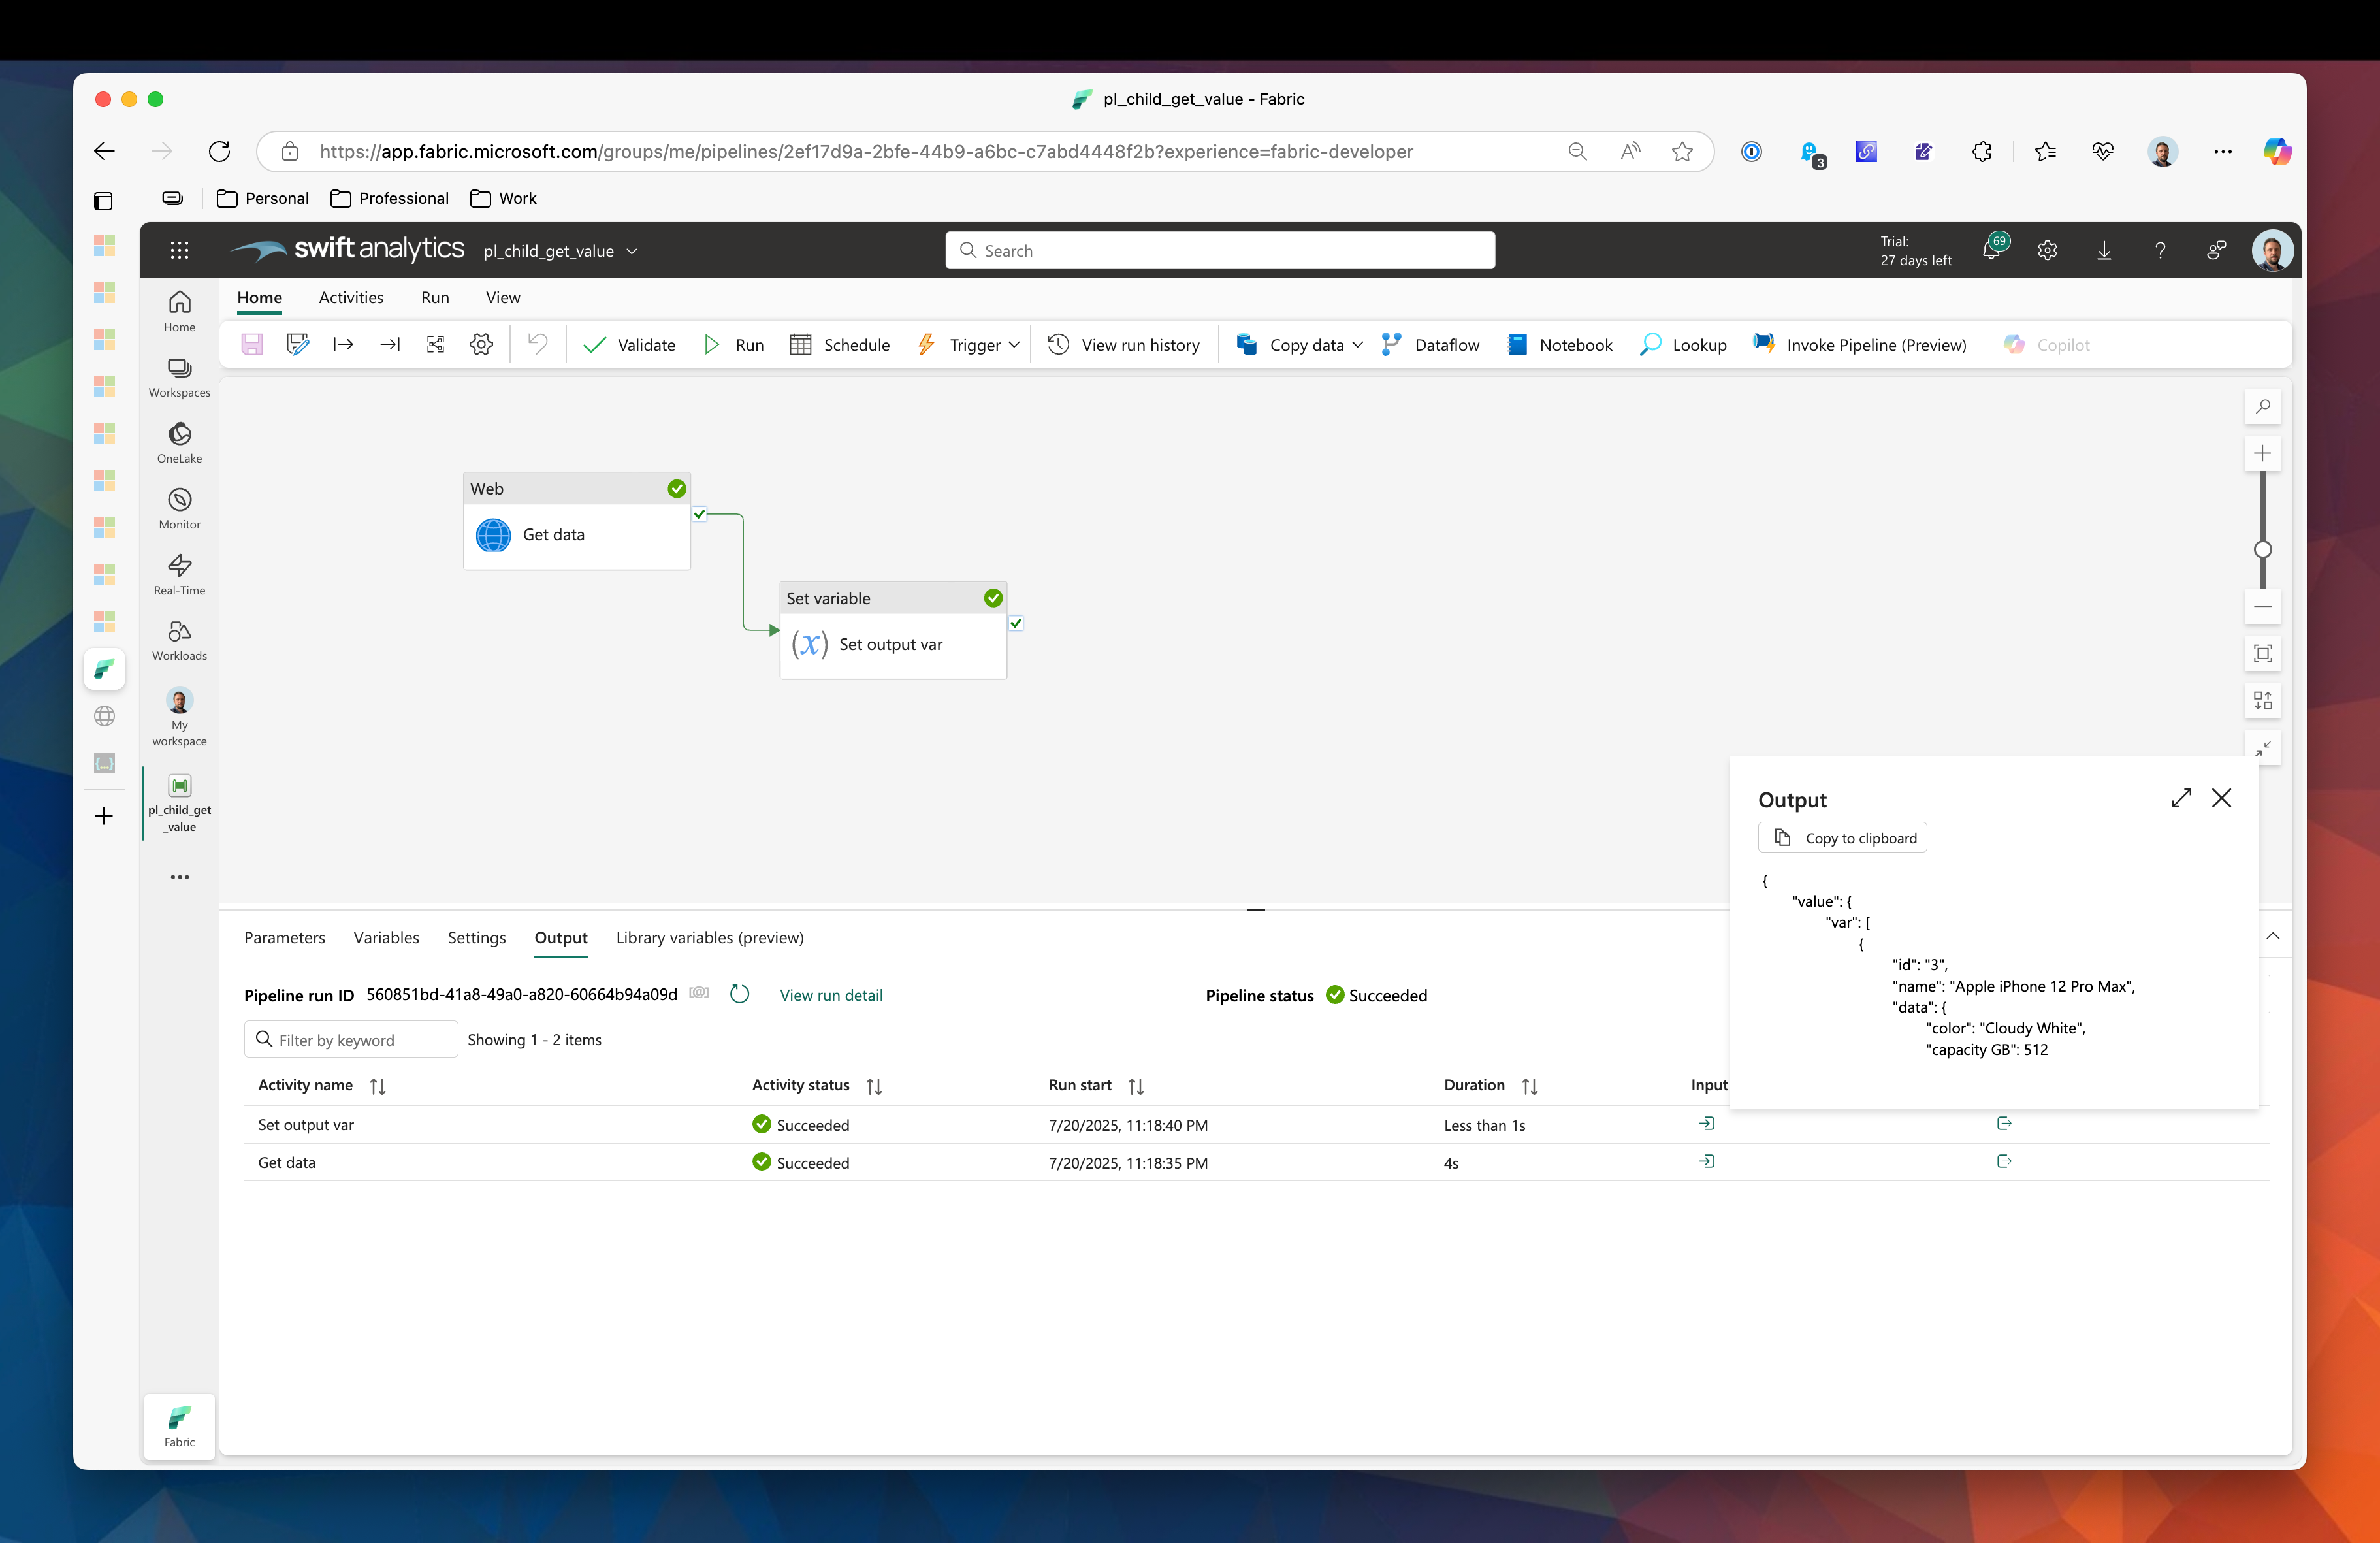2380x1543 pixels.
Task: Click the Run pipeline button
Action: pos(735,345)
